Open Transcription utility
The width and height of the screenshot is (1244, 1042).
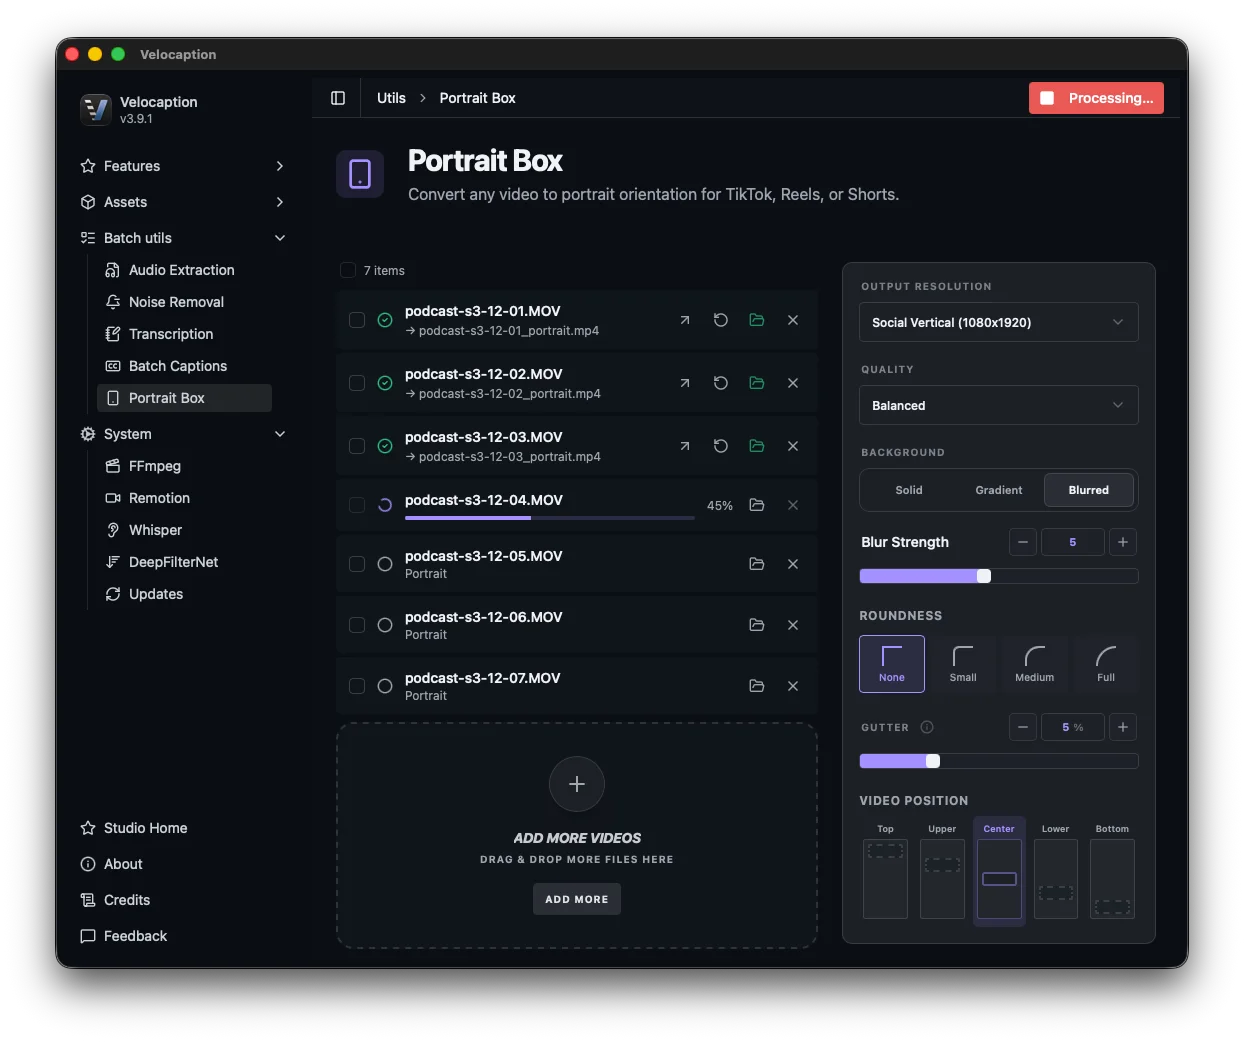[184, 334]
